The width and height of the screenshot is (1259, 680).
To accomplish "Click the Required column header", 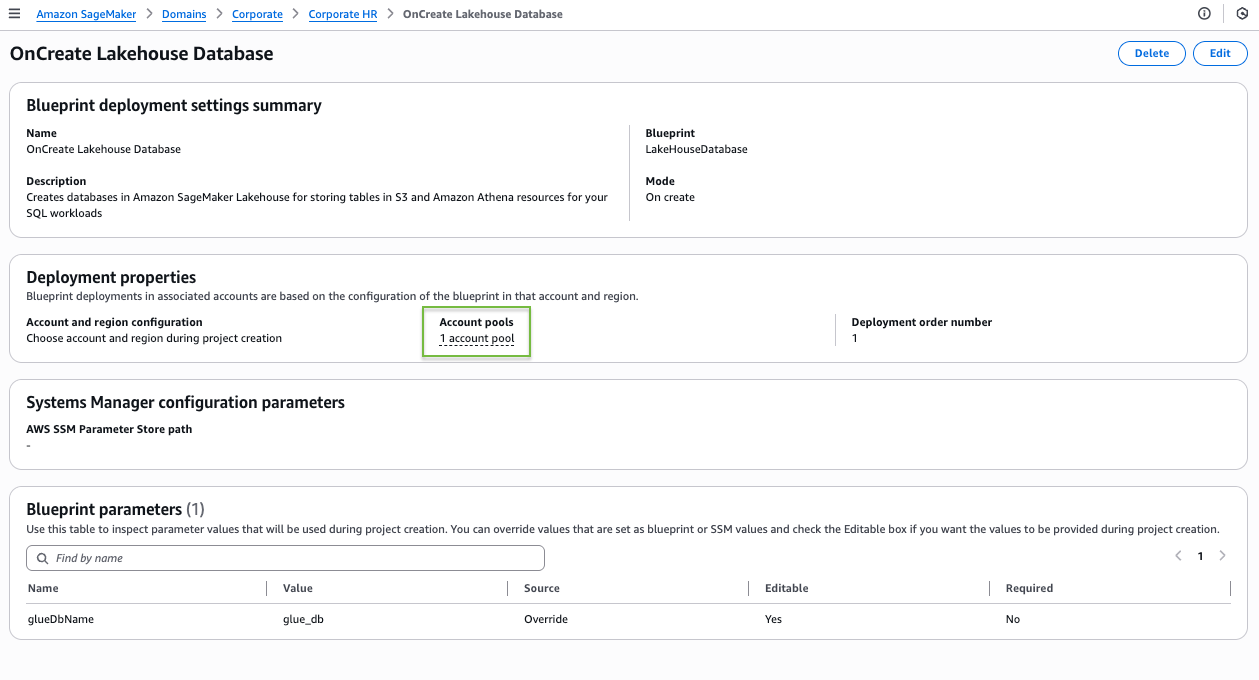I will coord(1030,588).
